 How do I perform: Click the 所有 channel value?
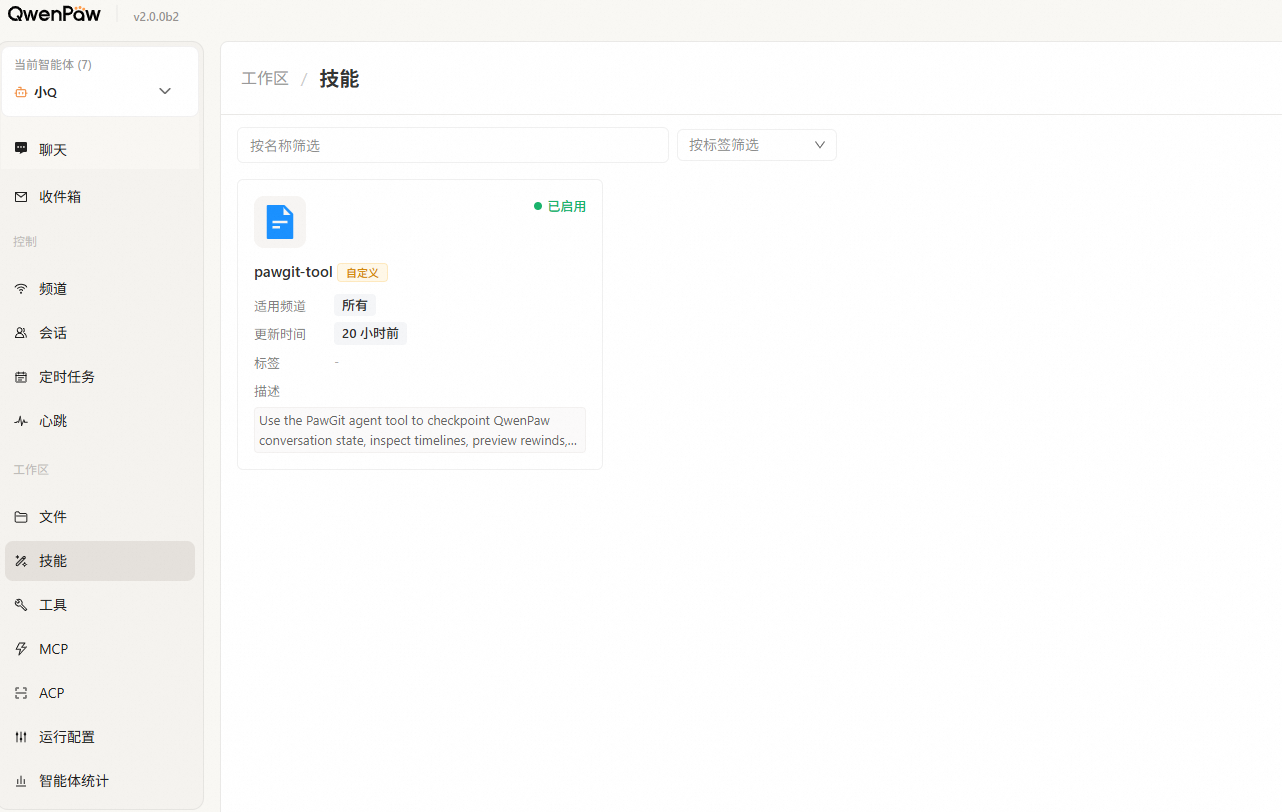[x=355, y=306]
